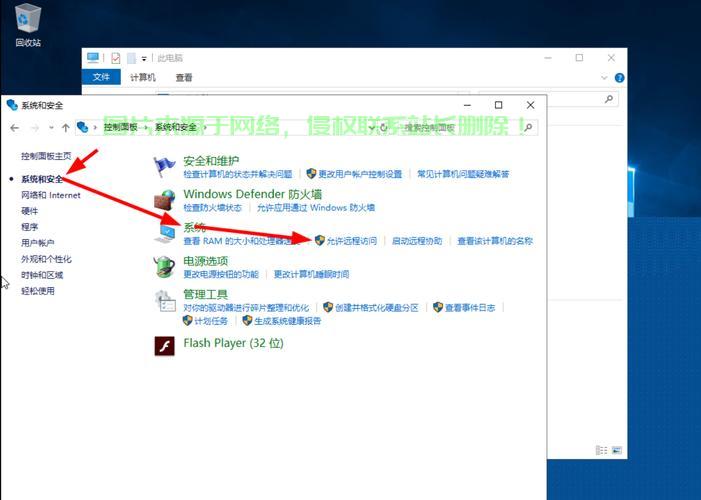Switch to details view in This PC window

(x=602, y=450)
